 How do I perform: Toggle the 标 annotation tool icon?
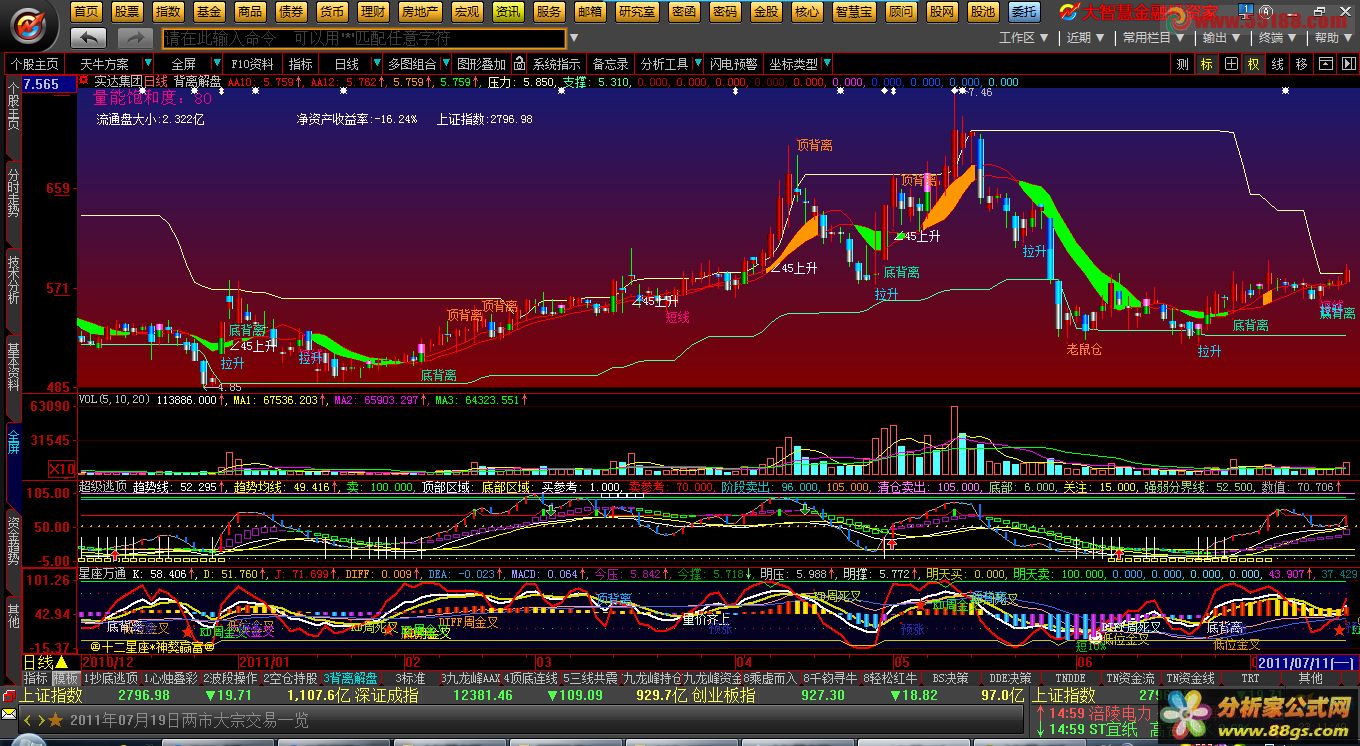click(1207, 64)
